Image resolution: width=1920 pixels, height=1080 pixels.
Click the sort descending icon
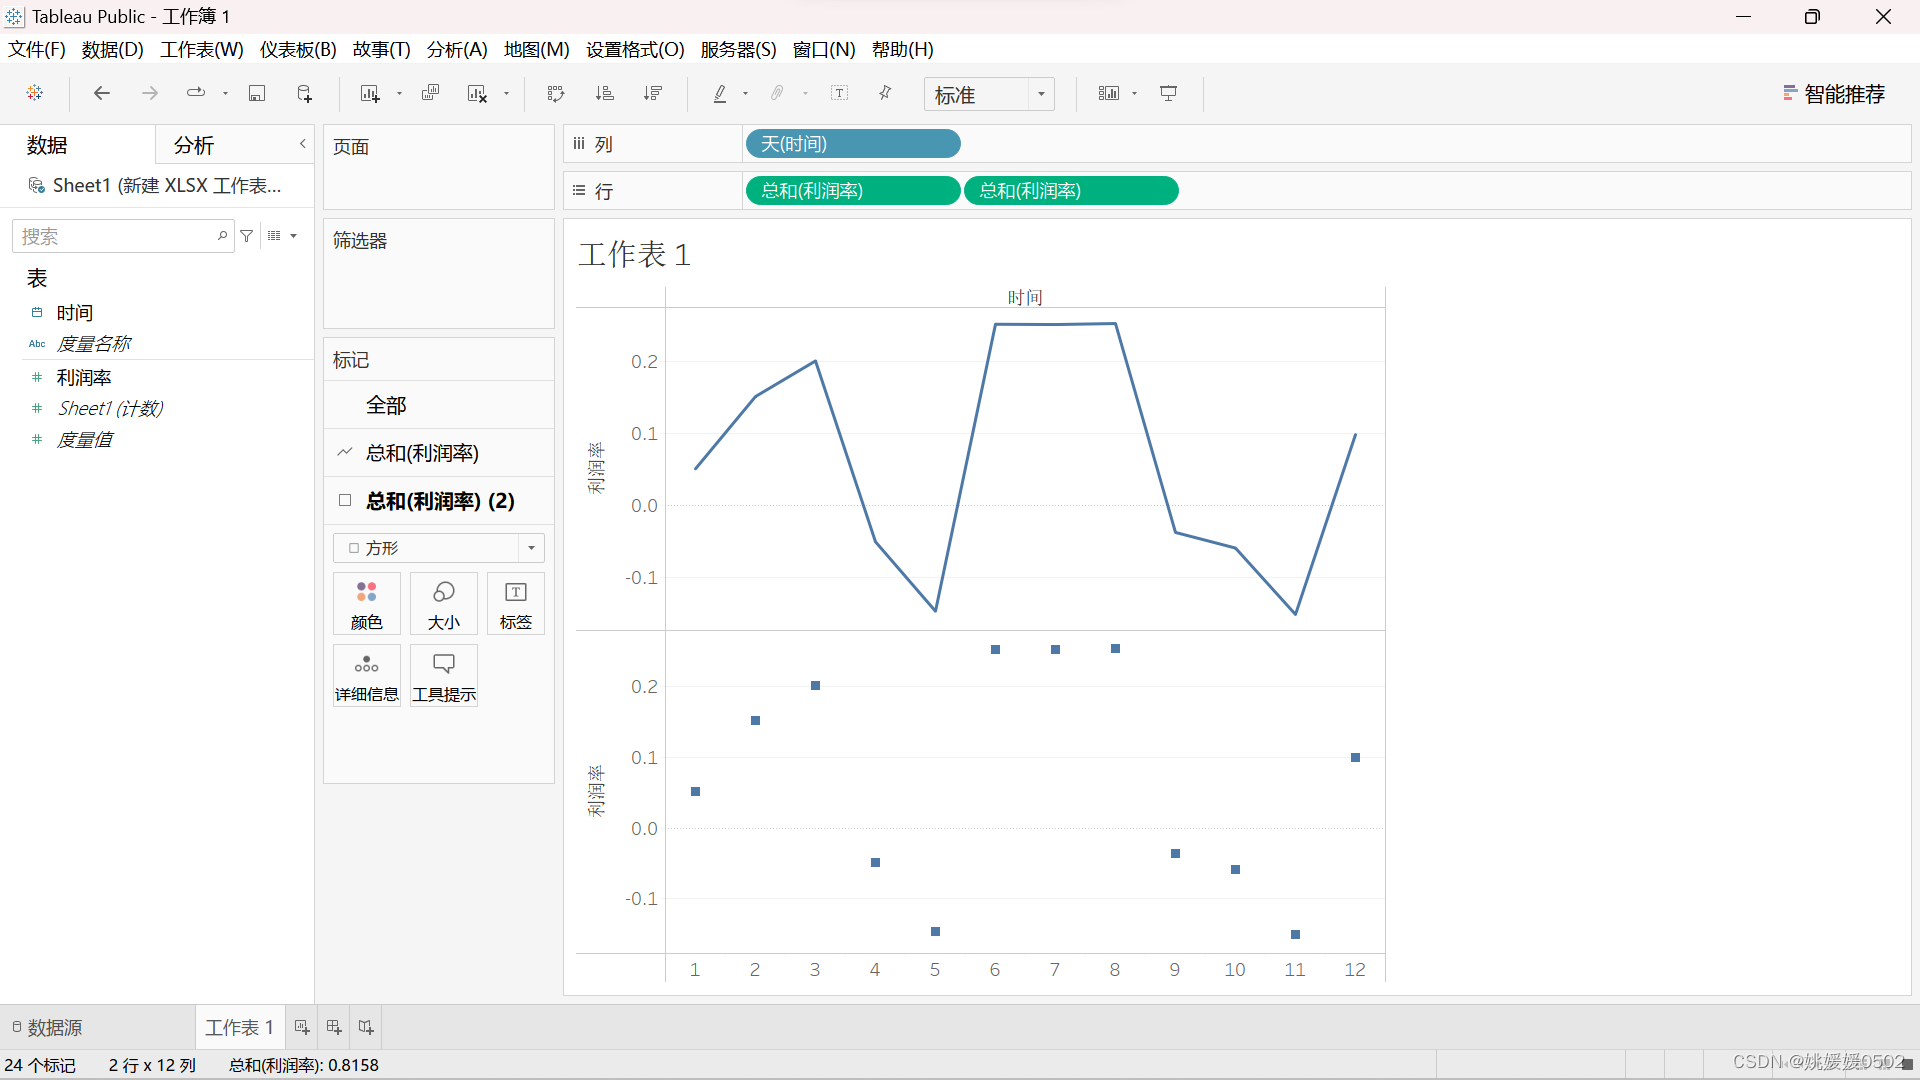[x=653, y=93]
